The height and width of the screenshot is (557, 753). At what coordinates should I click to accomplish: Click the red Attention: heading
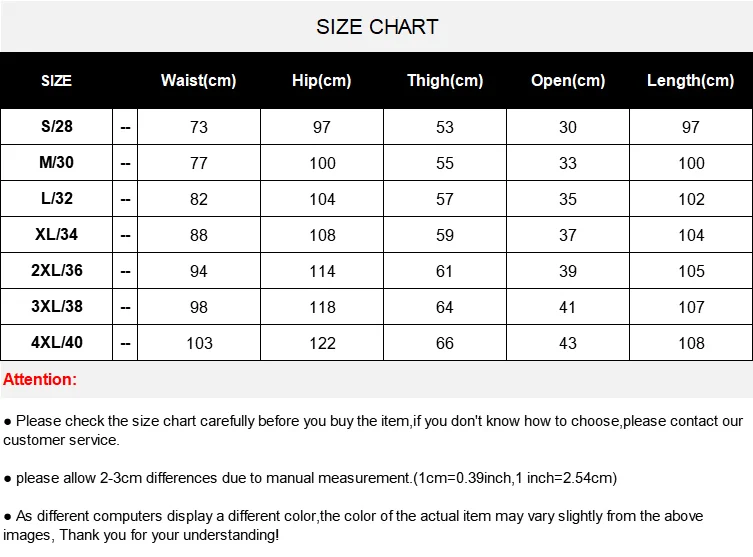[40, 379]
